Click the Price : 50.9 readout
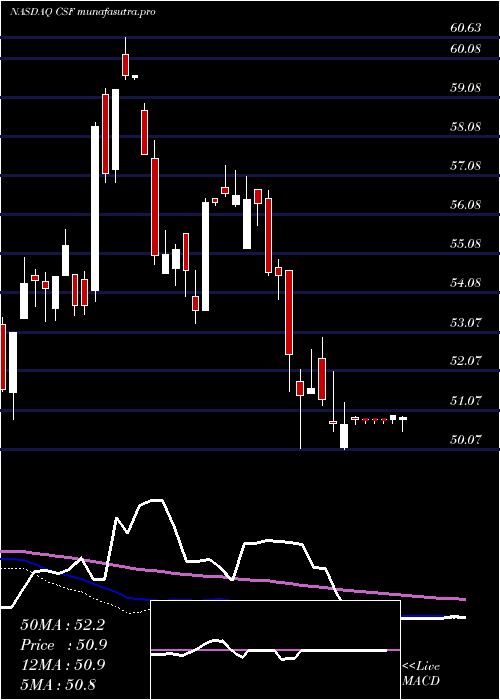 click(64, 645)
